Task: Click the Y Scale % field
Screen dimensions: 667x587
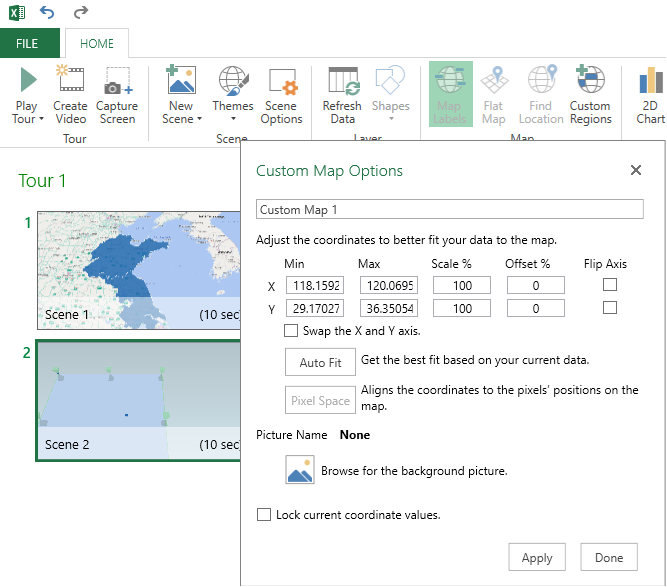Action: coord(462,308)
